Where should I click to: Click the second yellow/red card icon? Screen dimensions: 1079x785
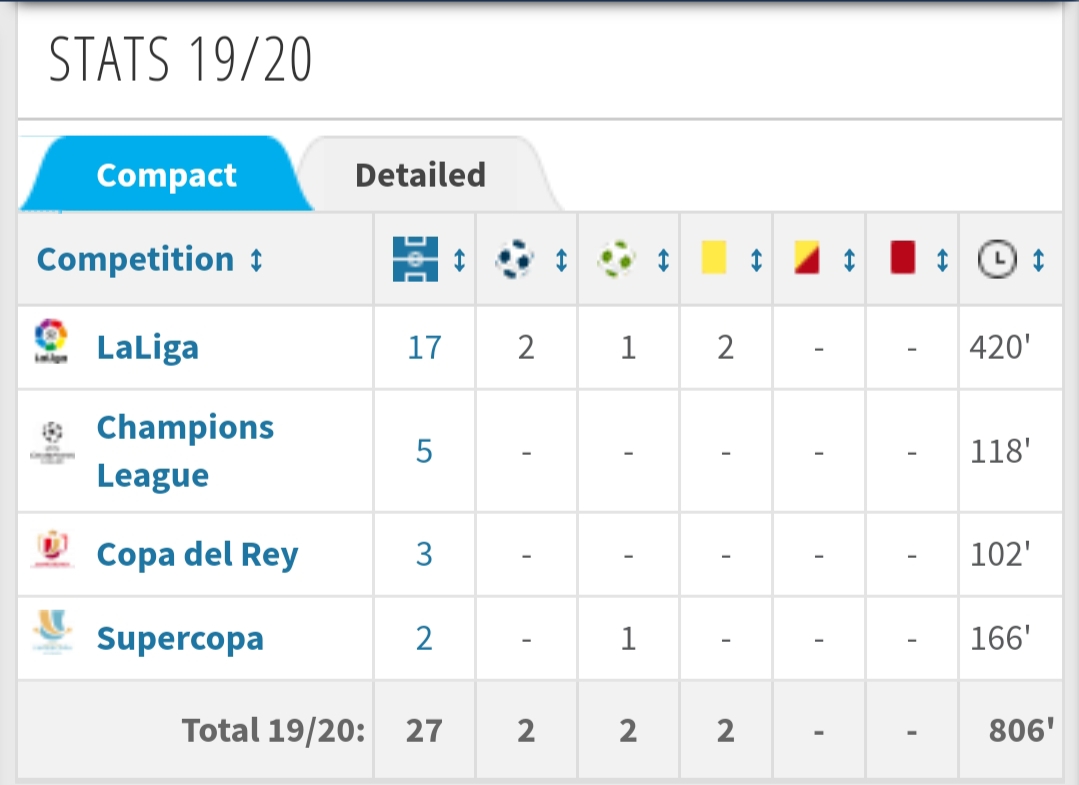pyautogui.click(x=806, y=260)
